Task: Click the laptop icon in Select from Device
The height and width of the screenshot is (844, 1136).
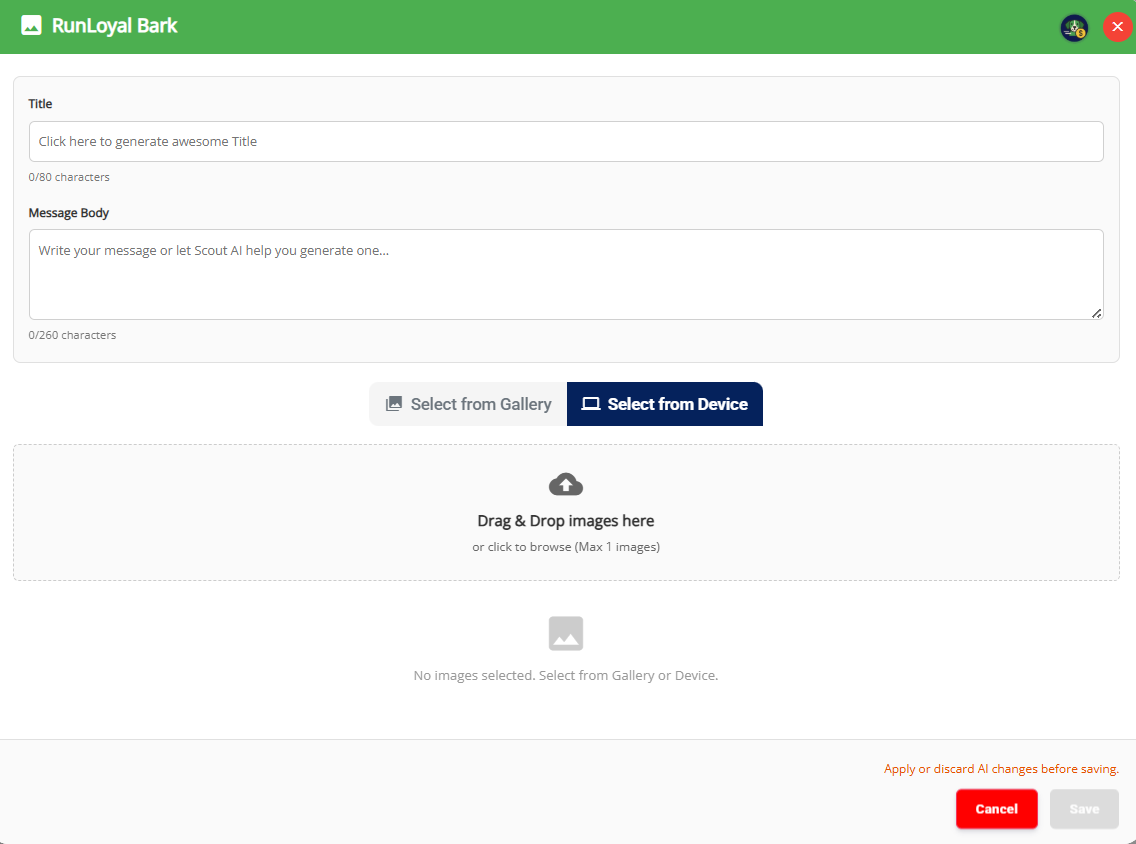Action: click(x=591, y=404)
